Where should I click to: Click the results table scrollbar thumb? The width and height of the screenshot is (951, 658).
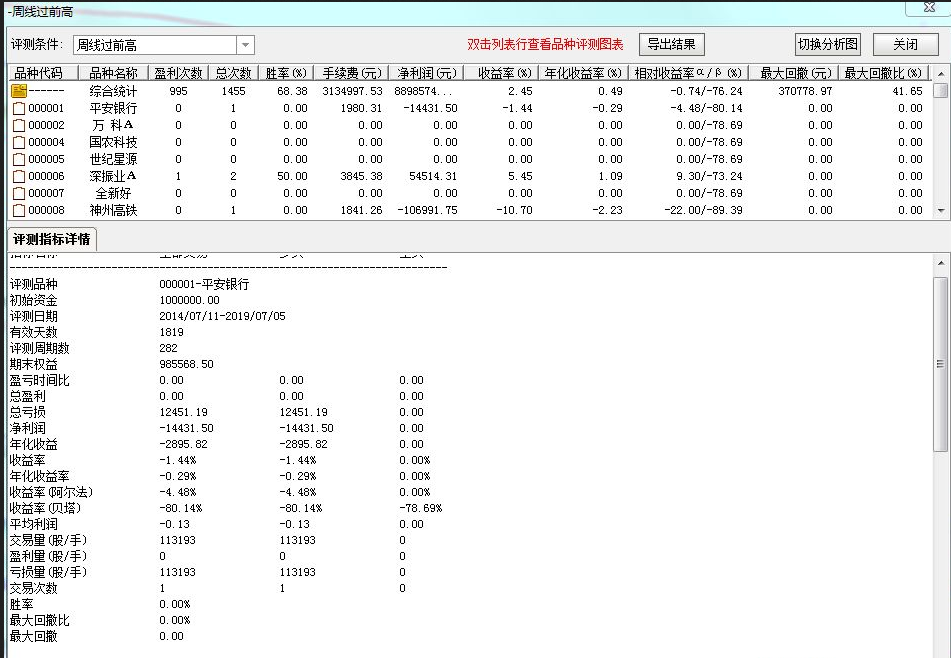(x=941, y=90)
